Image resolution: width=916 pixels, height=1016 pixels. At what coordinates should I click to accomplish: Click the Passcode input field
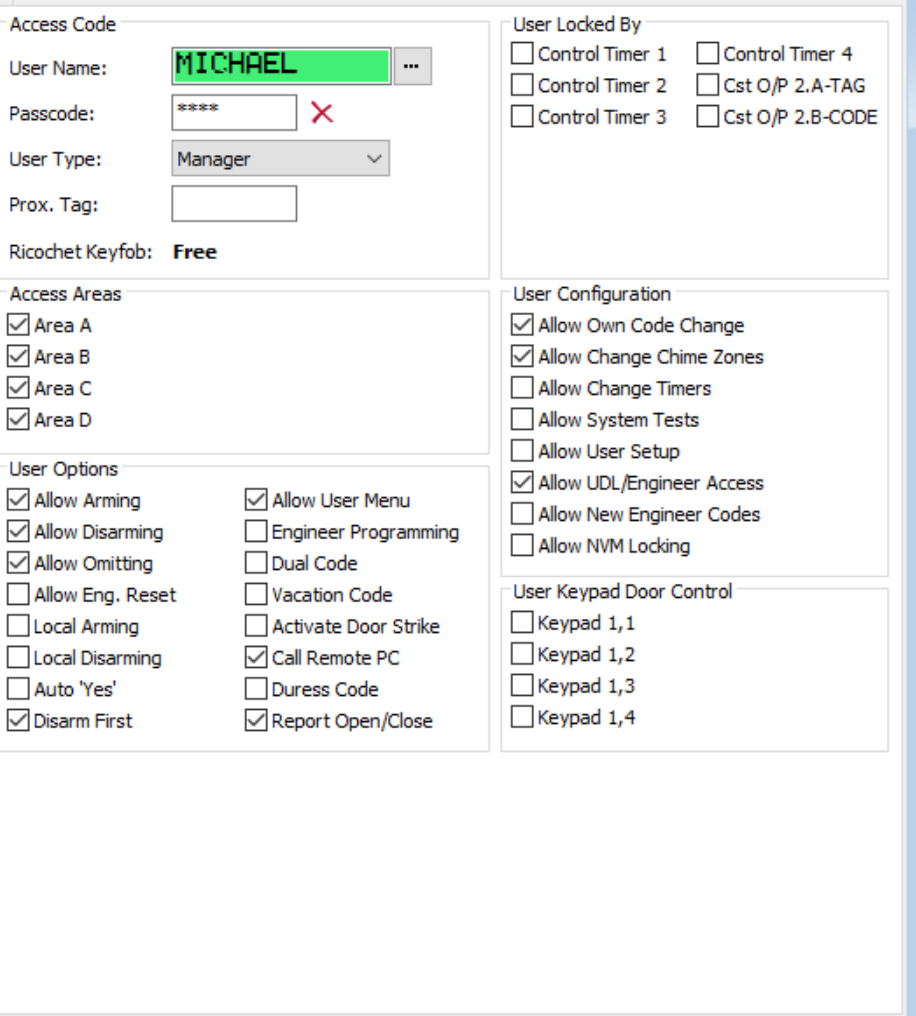pyautogui.click(x=234, y=113)
